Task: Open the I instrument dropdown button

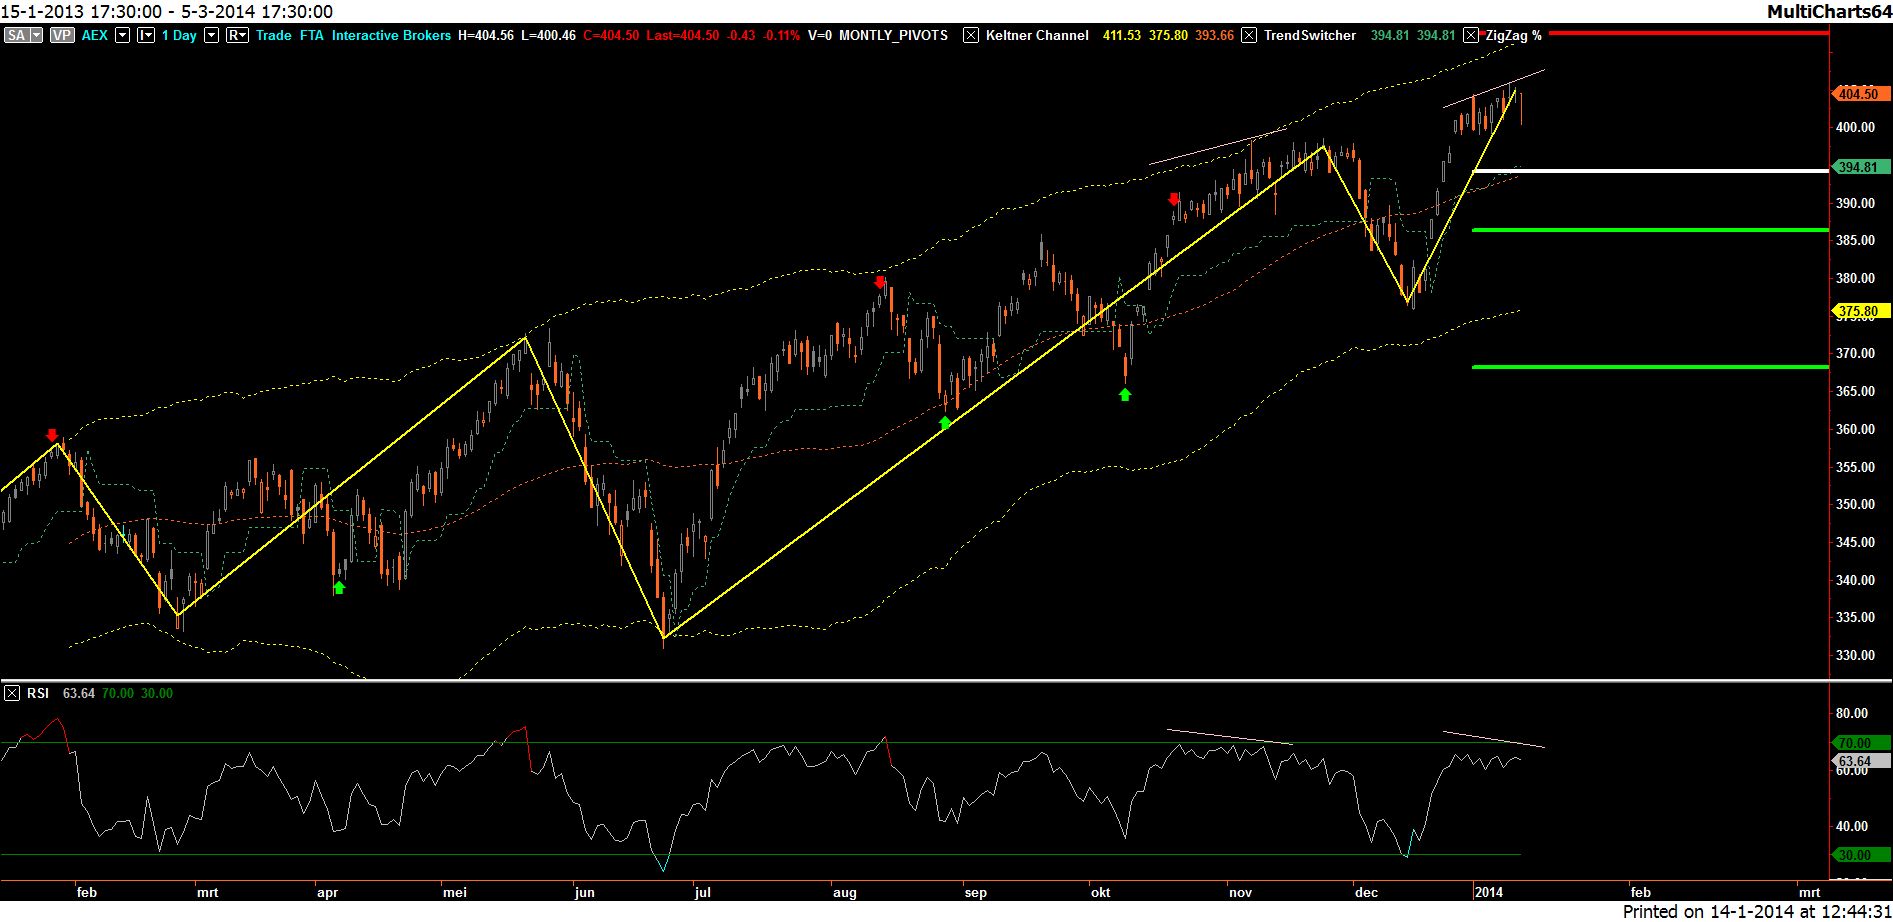Action: (146, 35)
